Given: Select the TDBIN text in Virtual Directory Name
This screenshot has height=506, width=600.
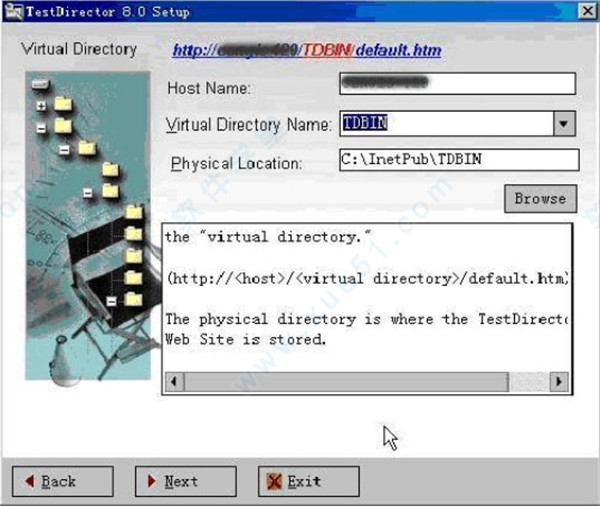Looking at the screenshot, I should (366, 123).
